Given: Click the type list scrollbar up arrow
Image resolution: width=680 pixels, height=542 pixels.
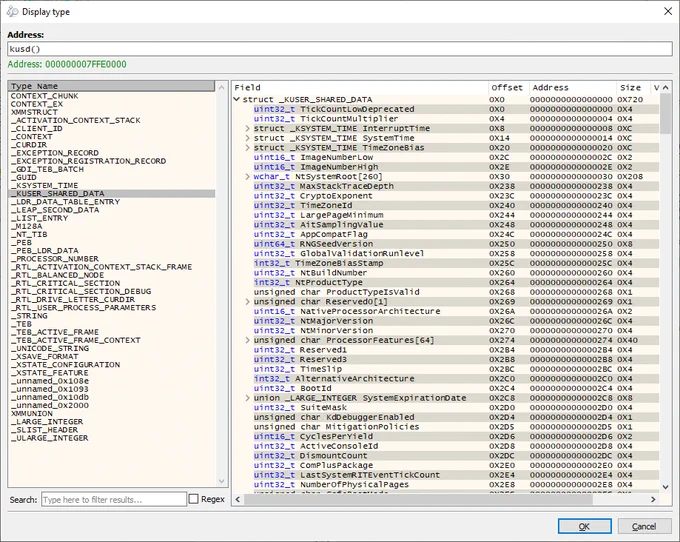Looking at the screenshot, I should coord(222,87).
